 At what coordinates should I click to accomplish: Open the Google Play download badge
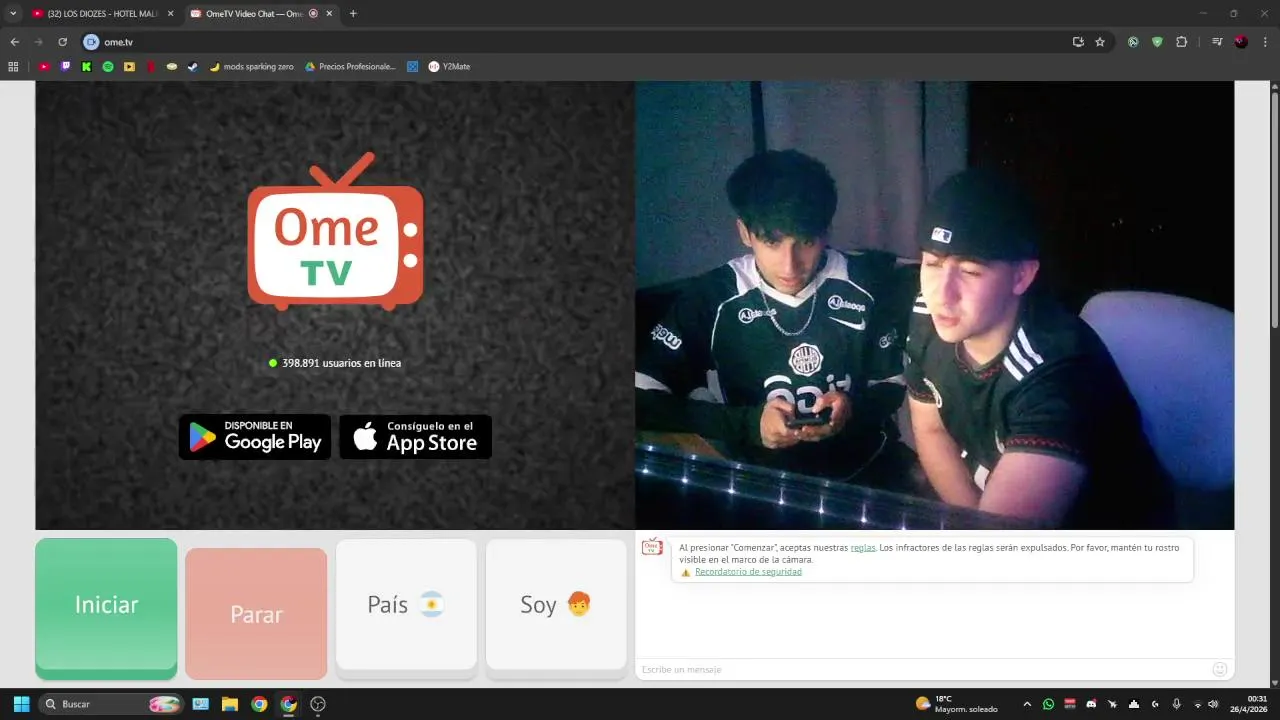[255, 437]
